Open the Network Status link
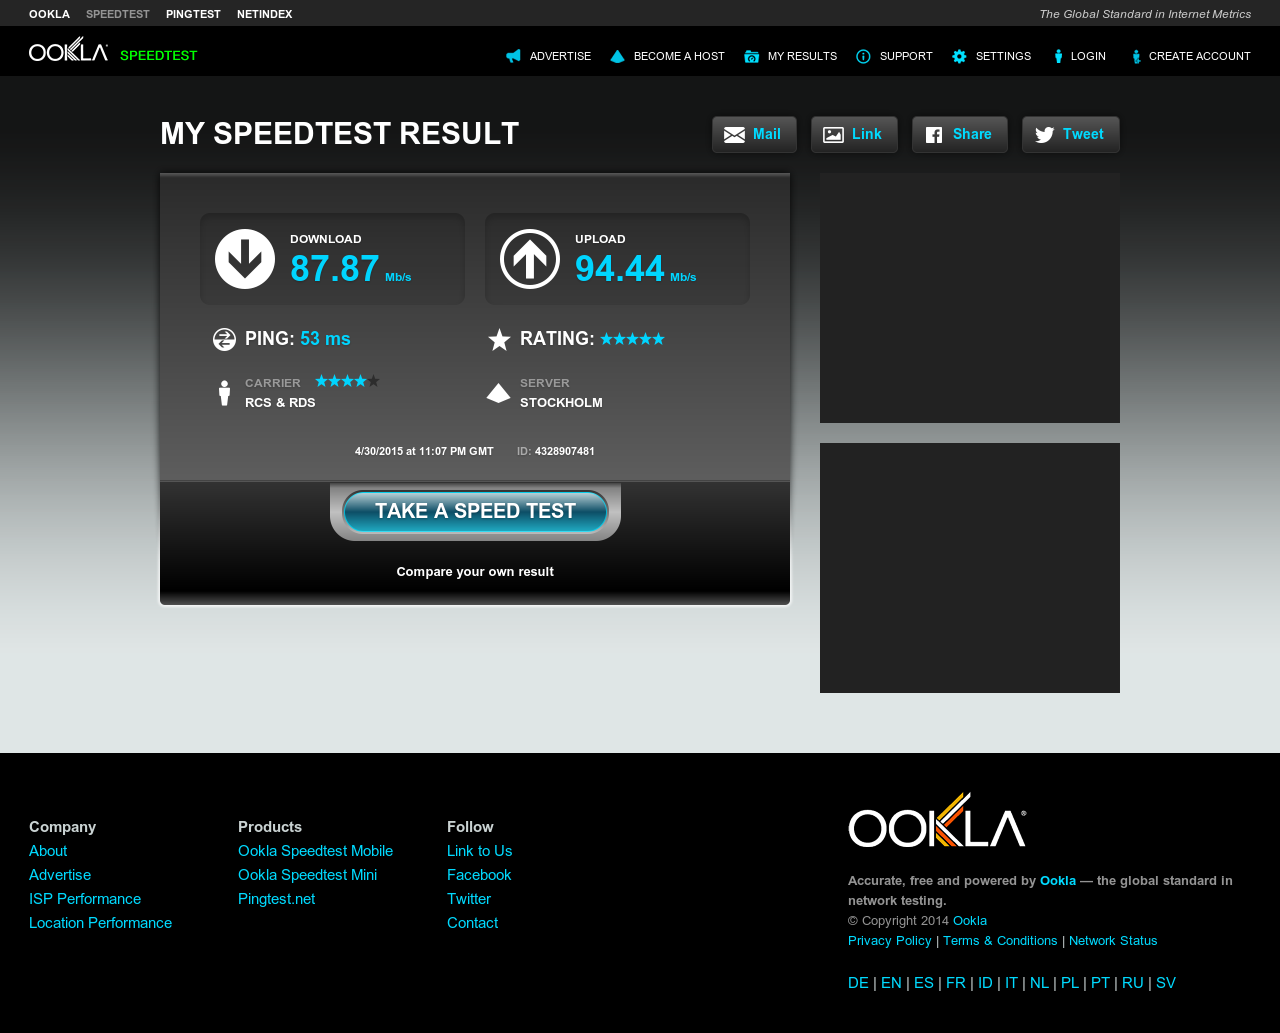 pos(1113,941)
